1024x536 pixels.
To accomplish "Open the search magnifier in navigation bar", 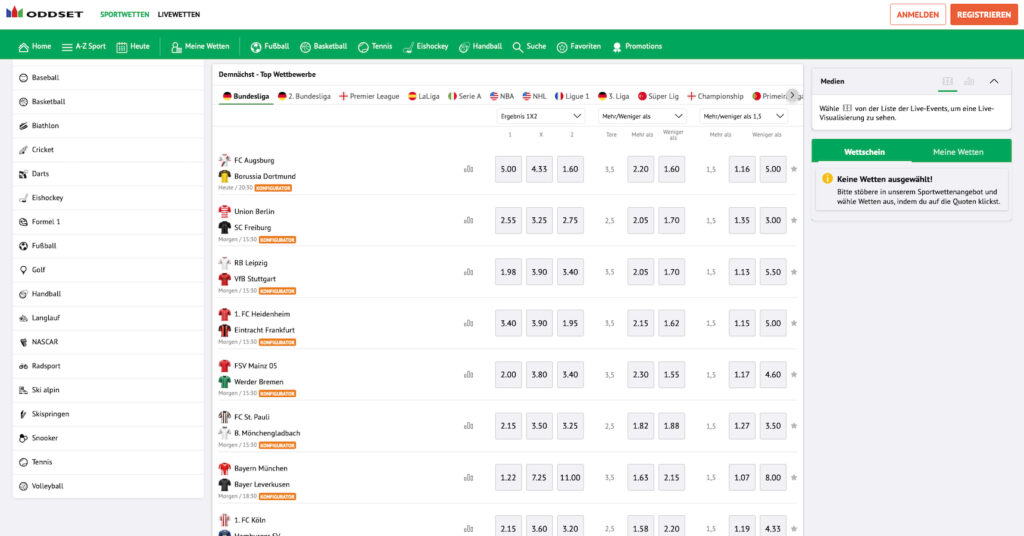I will 517,47.
